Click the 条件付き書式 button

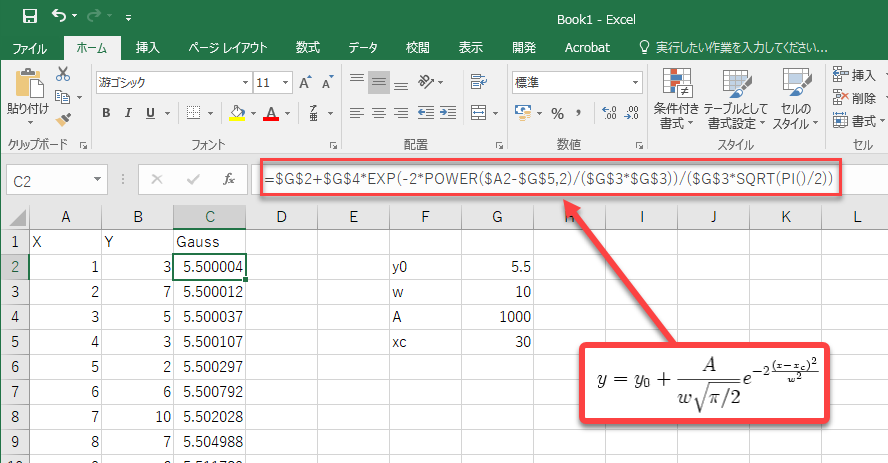pyautogui.click(x=676, y=100)
